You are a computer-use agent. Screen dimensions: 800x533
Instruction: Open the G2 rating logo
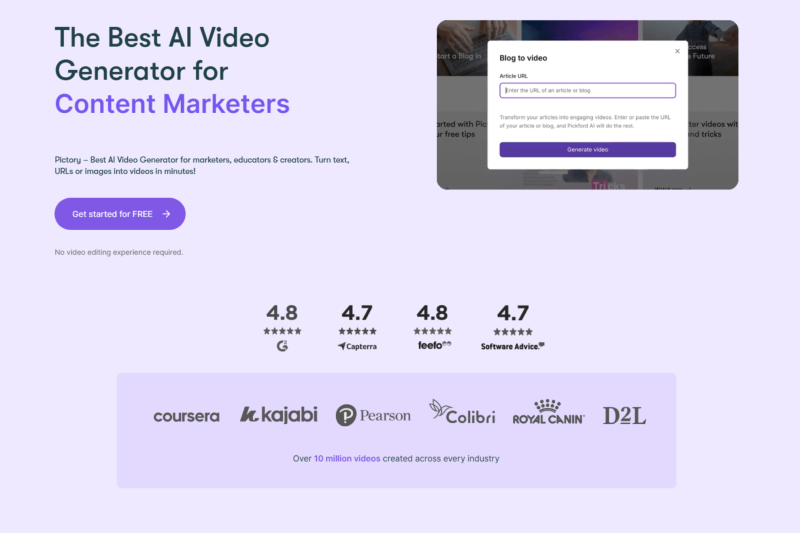coord(282,346)
